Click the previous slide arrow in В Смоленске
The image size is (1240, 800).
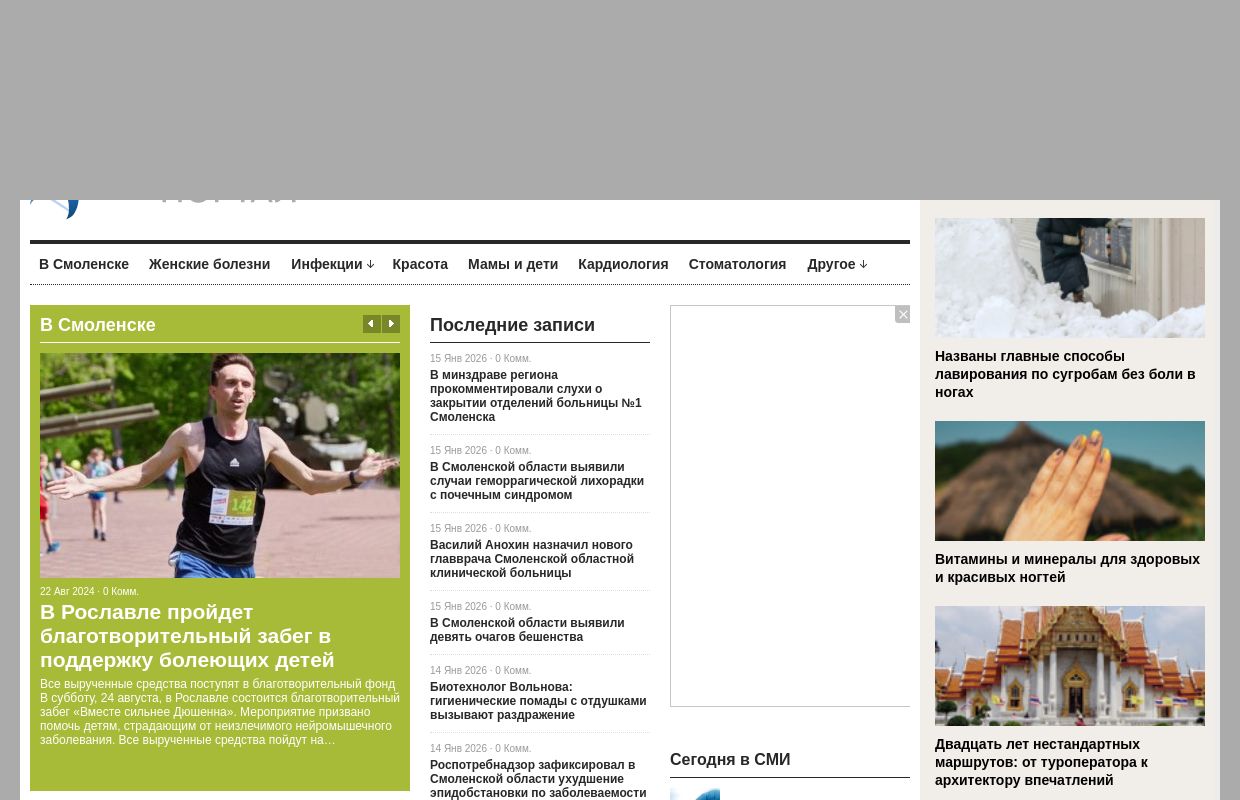pos(371,324)
